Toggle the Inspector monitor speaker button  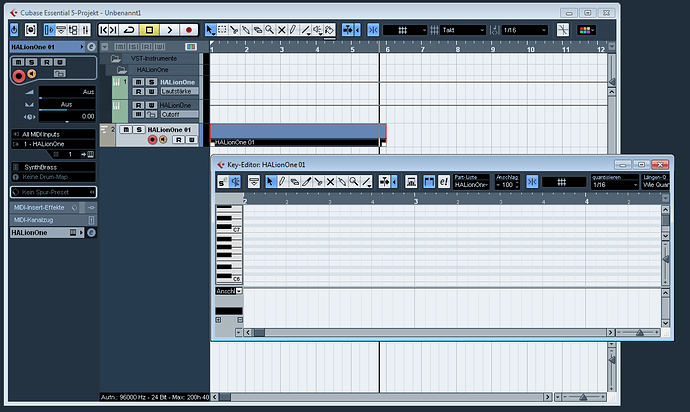point(32,74)
